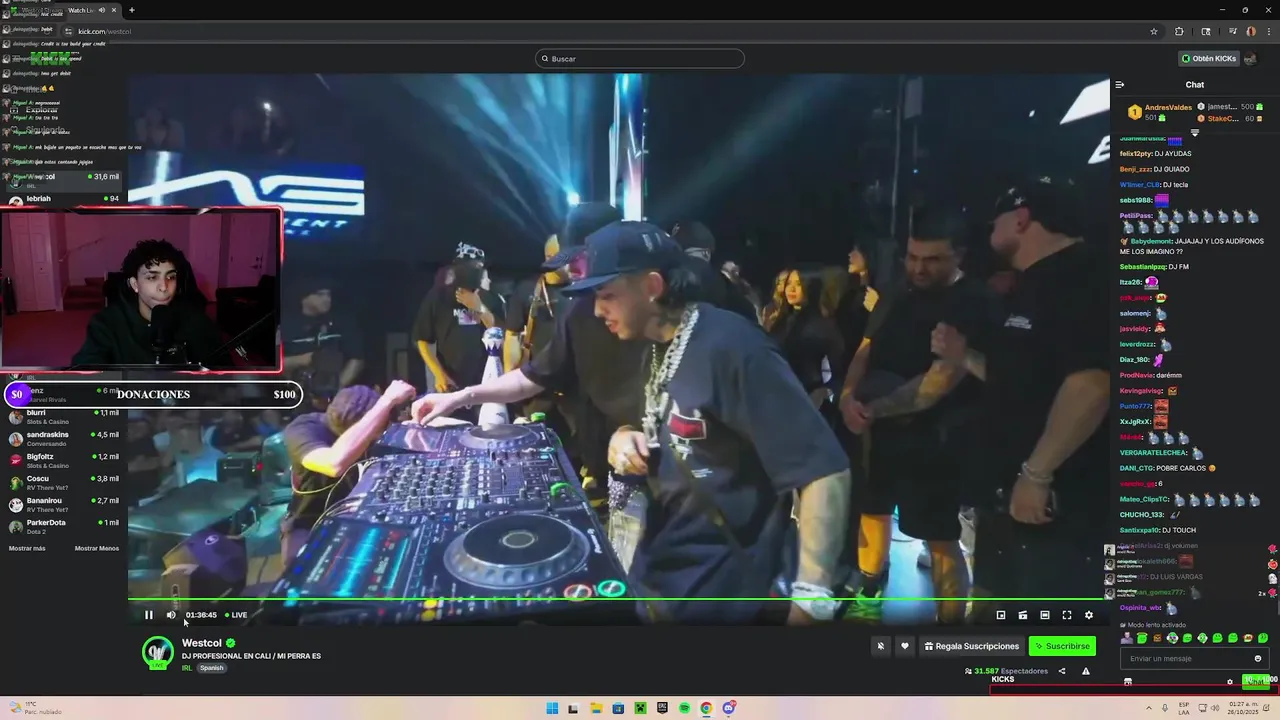Bookmark this page with star icon

[1154, 31]
